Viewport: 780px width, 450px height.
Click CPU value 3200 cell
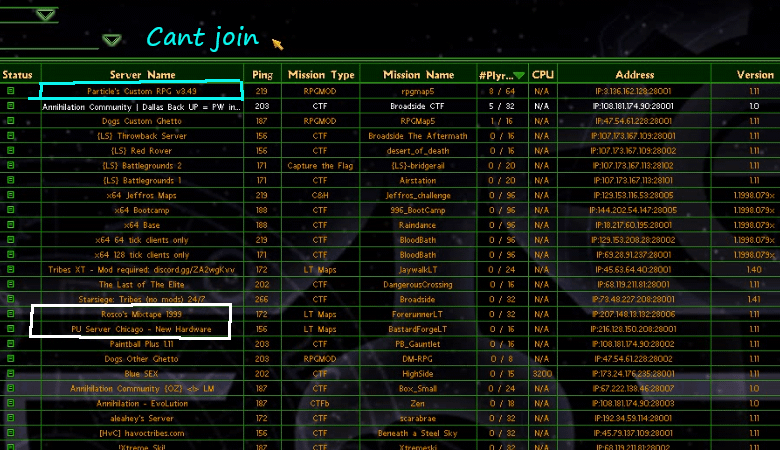pyautogui.click(x=542, y=373)
